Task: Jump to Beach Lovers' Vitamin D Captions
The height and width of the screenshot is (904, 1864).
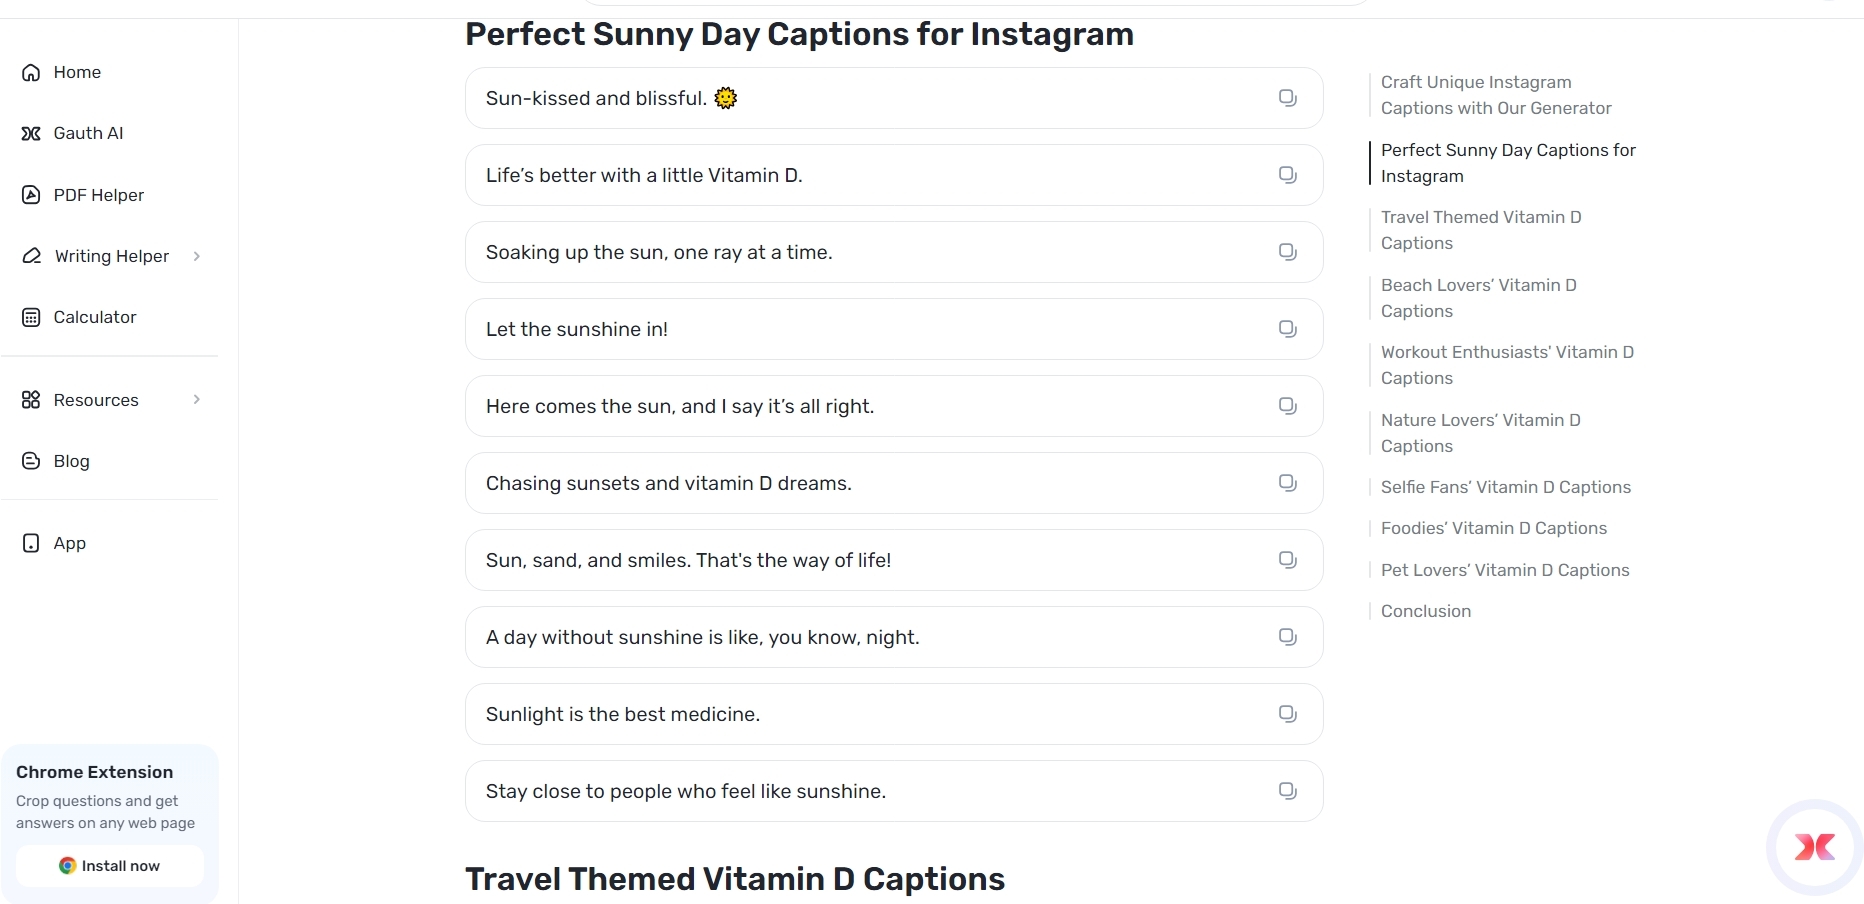Action: click(1479, 297)
